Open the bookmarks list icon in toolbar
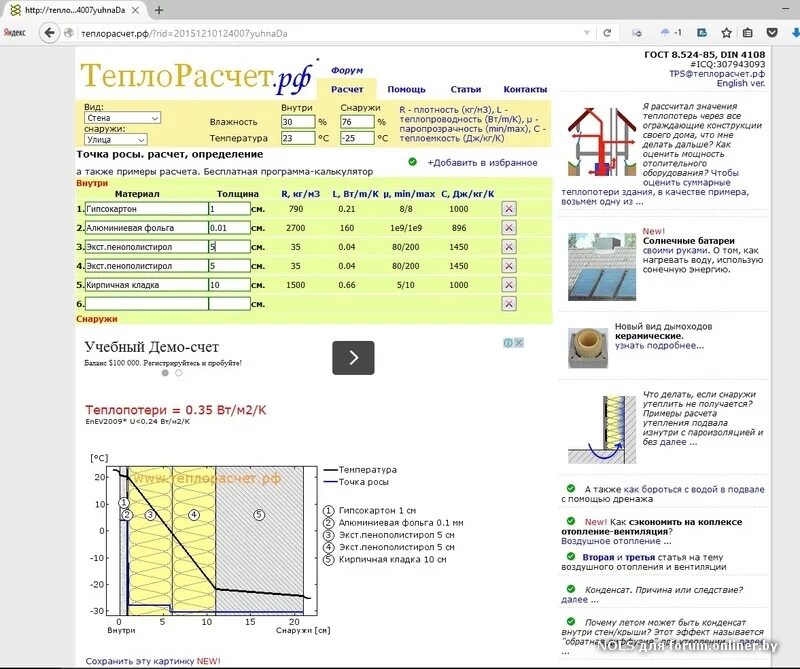Viewport: 800px width, 669px height. pyautogui.click(x=748, y=33)
